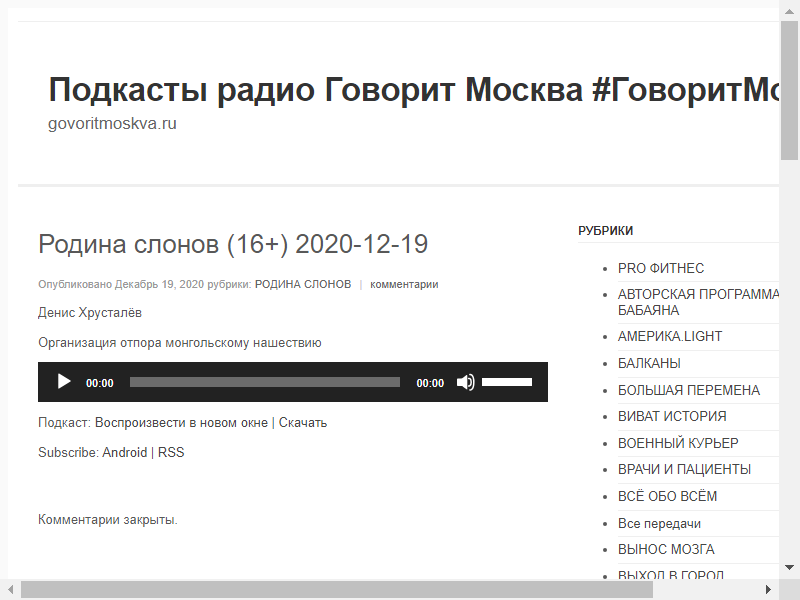Click the vertical scrollbar down arrow
Image resolution: width=800 pixels, height=600 pixels.
point(789,567)
